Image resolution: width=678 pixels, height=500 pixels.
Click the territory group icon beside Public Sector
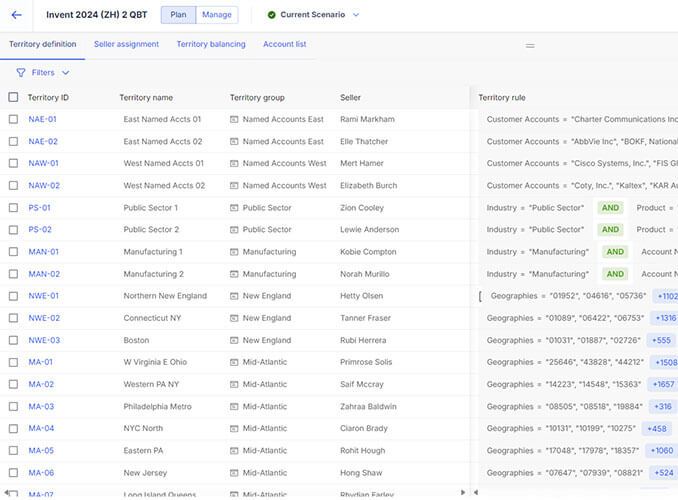(x=234, y=208)
